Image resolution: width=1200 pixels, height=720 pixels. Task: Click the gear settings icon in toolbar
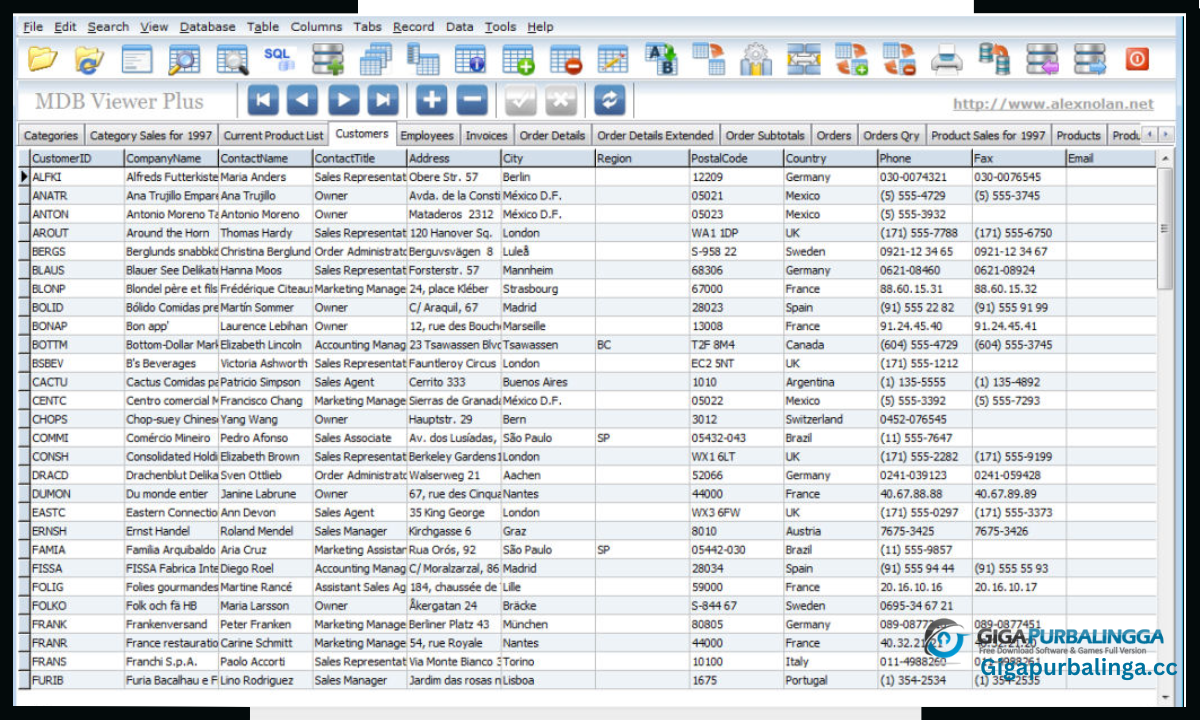tap(756, 60)
